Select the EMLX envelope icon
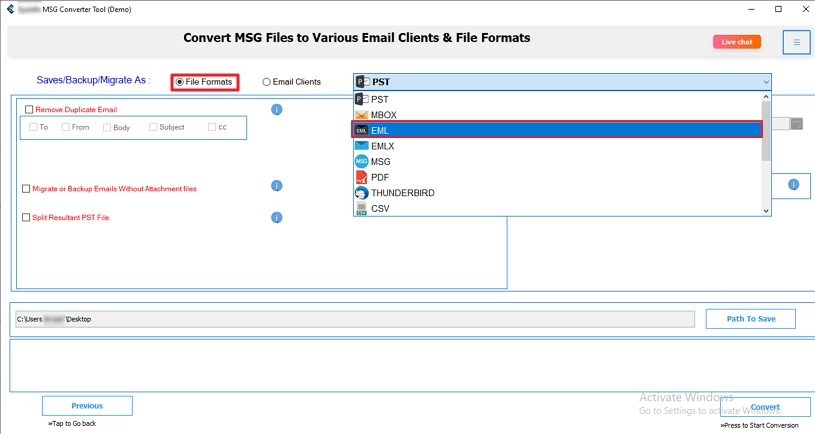 362,146
